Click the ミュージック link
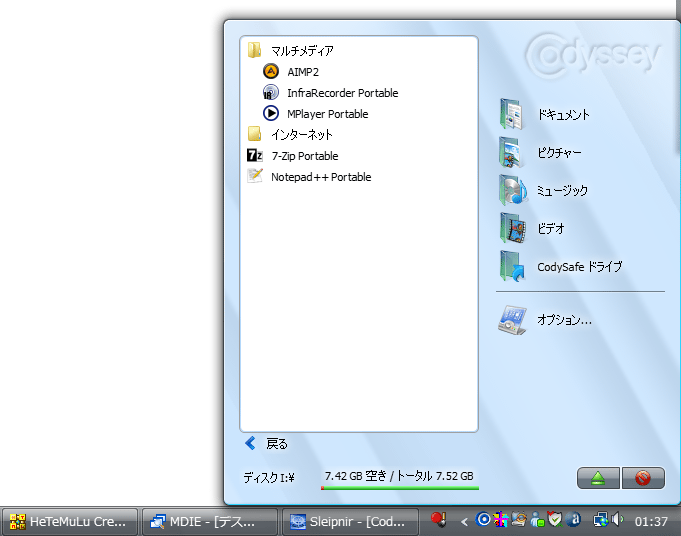Image resolution: width=681 pixels, height=536 pixels. point(562,191)
